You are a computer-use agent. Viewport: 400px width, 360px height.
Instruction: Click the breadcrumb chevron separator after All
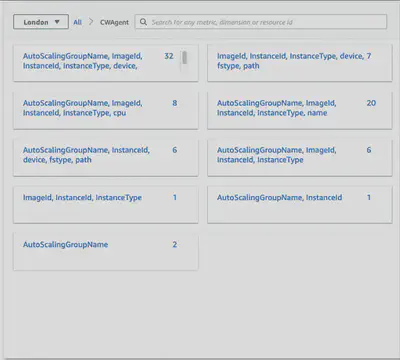(x=91, y=22)
